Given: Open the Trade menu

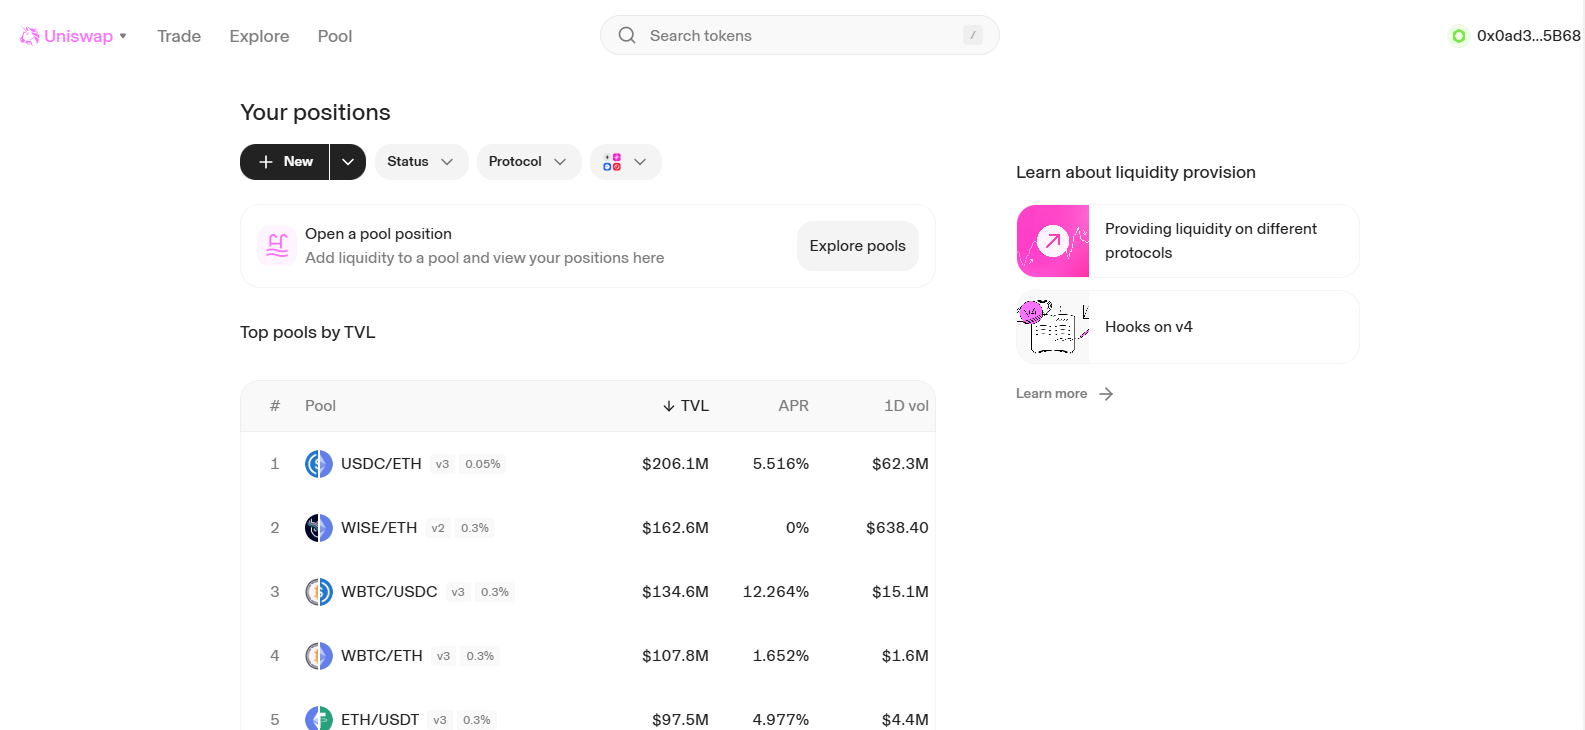Looking at the screenshot, I should click(x=179, y=36).
